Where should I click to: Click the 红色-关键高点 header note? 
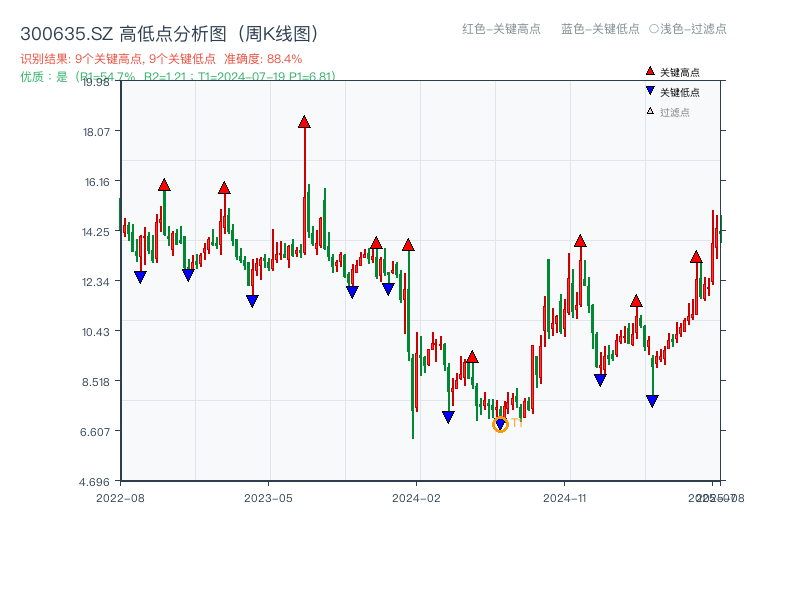(502, 29)
